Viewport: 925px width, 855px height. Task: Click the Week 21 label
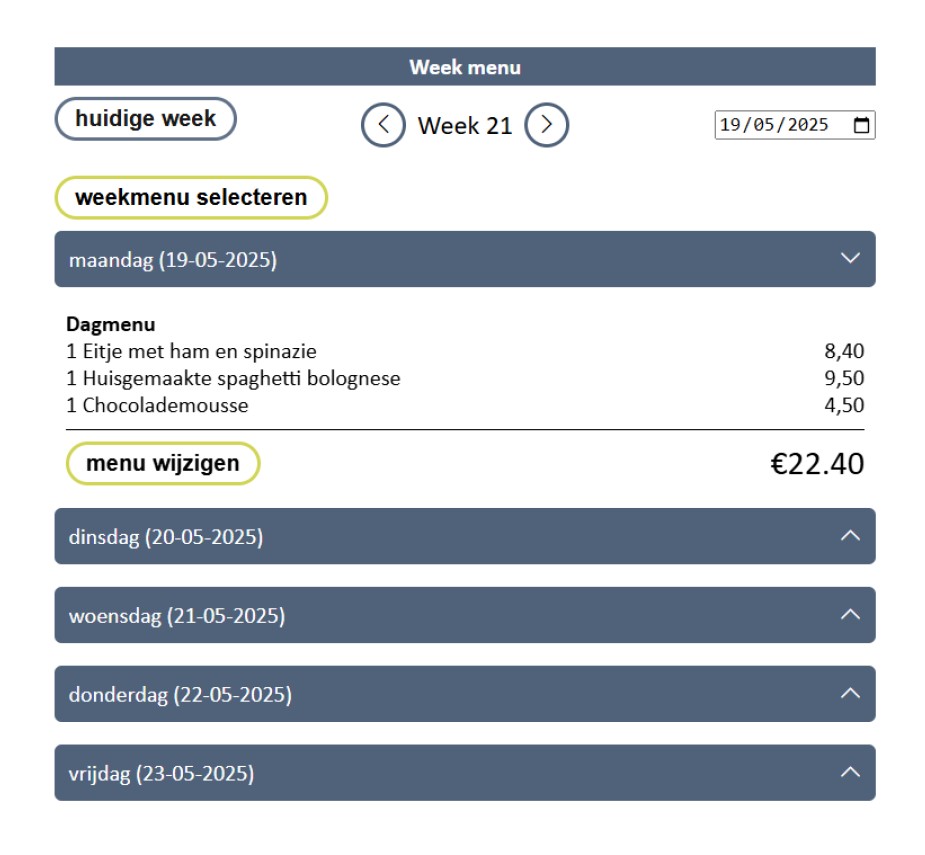pos(465,126)
